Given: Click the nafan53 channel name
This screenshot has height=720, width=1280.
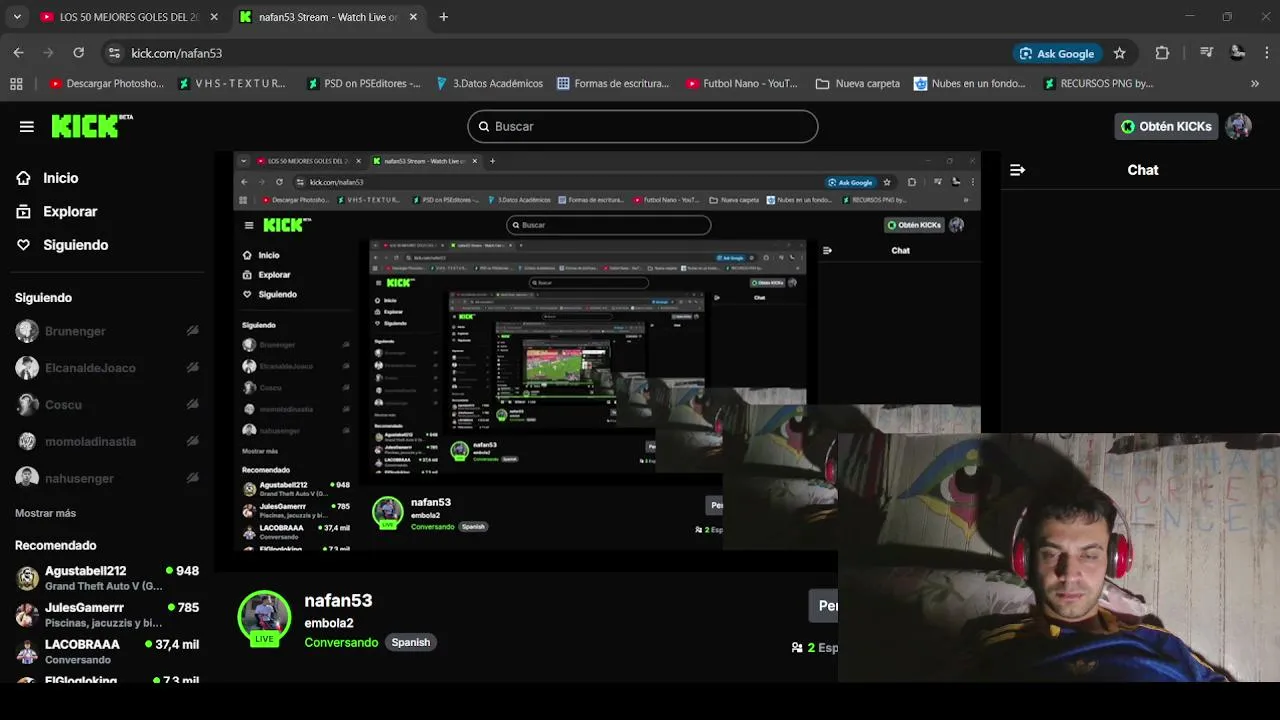Looking at the screenshot, I should (338, 601).
